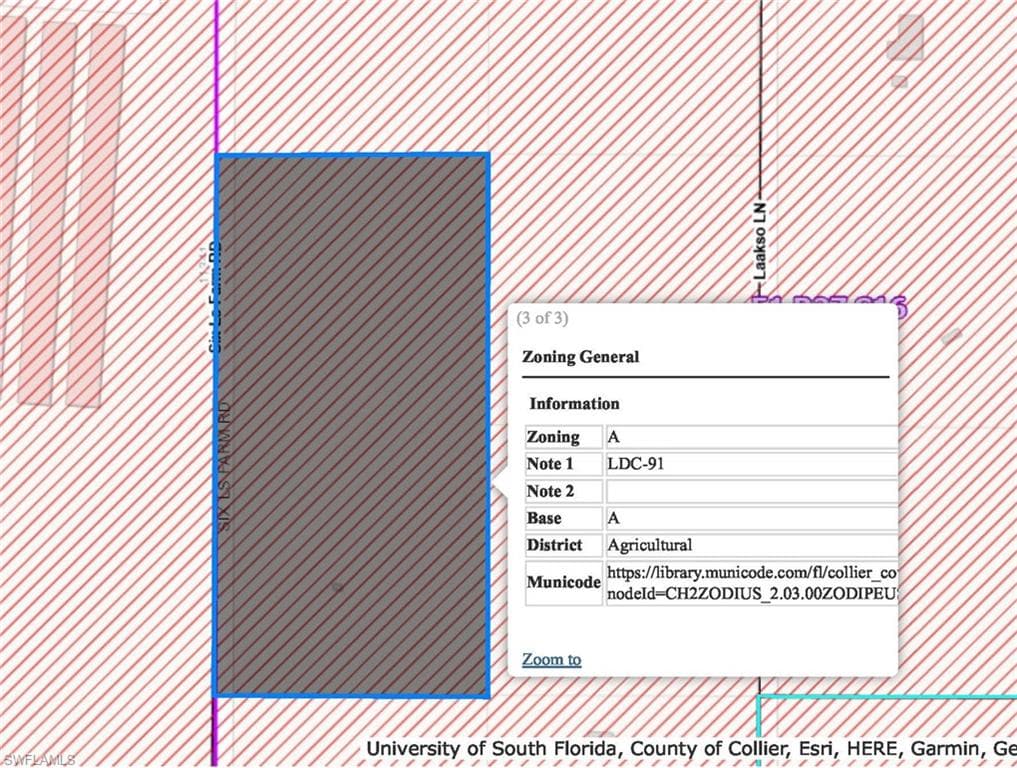This screenshot has height=768, width=1017.
Task: Select the SIX LS FARM RD label
Action: coord(224,466)
